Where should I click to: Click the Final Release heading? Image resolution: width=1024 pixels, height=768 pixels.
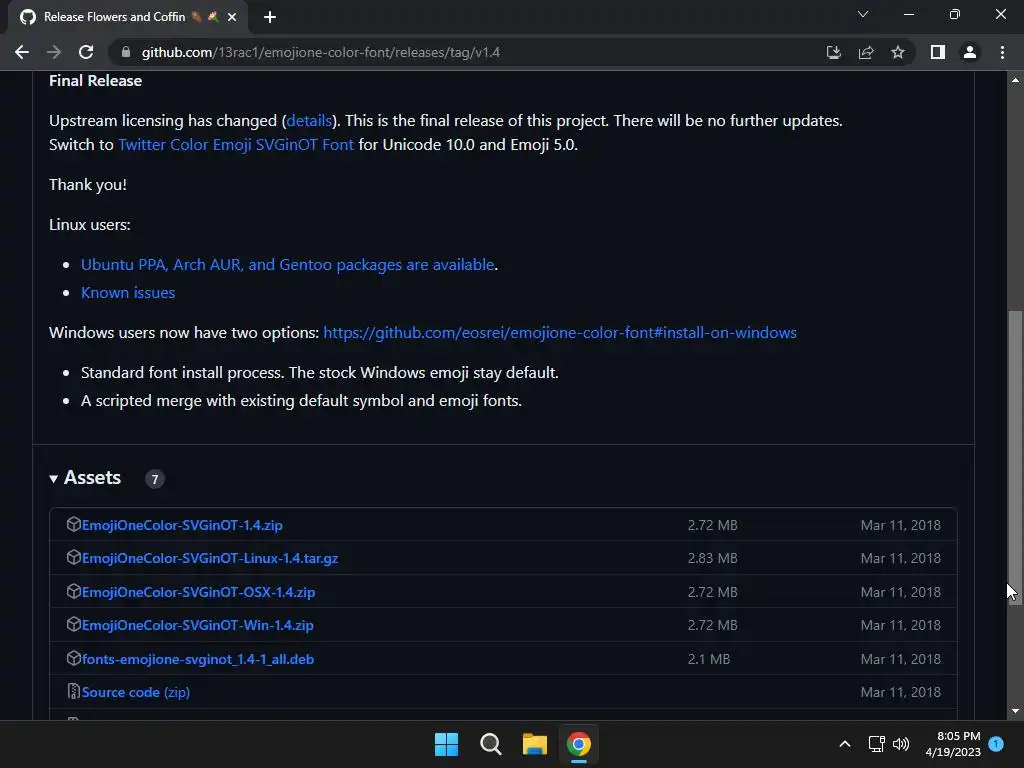pyautogui.click(x=95, y=80)
